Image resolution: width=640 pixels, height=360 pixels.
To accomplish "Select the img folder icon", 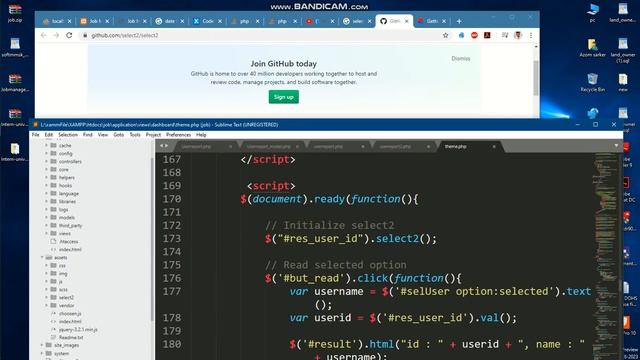I will pyautogui.click(x=53, y=273).
